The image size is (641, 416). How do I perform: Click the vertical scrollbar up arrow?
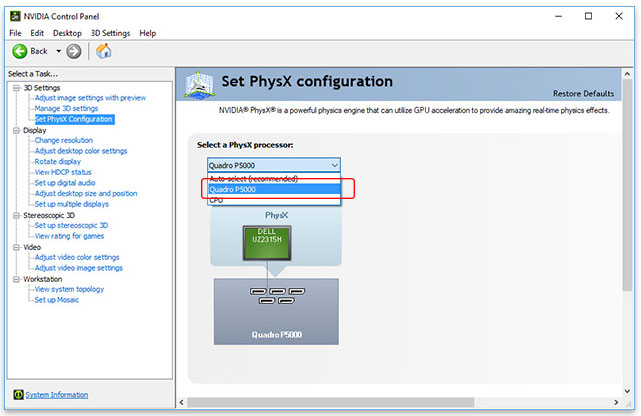628,74
